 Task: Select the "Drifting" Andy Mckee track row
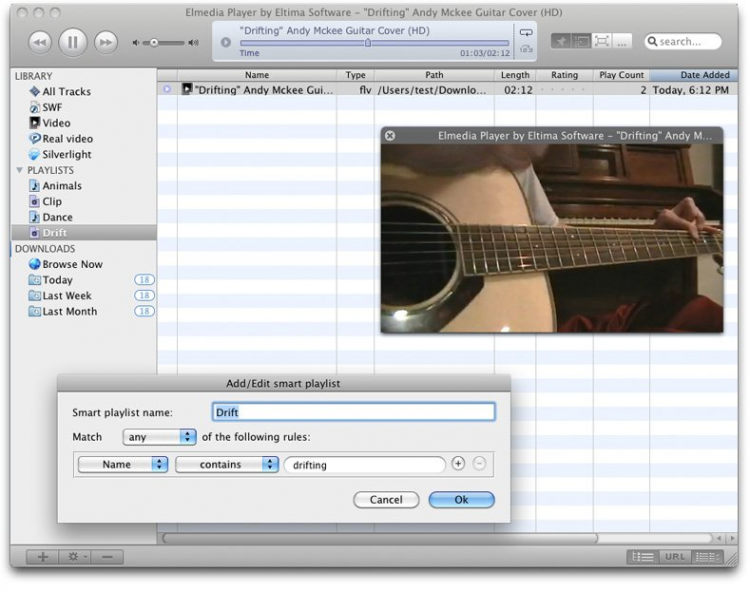pos(447,89)
